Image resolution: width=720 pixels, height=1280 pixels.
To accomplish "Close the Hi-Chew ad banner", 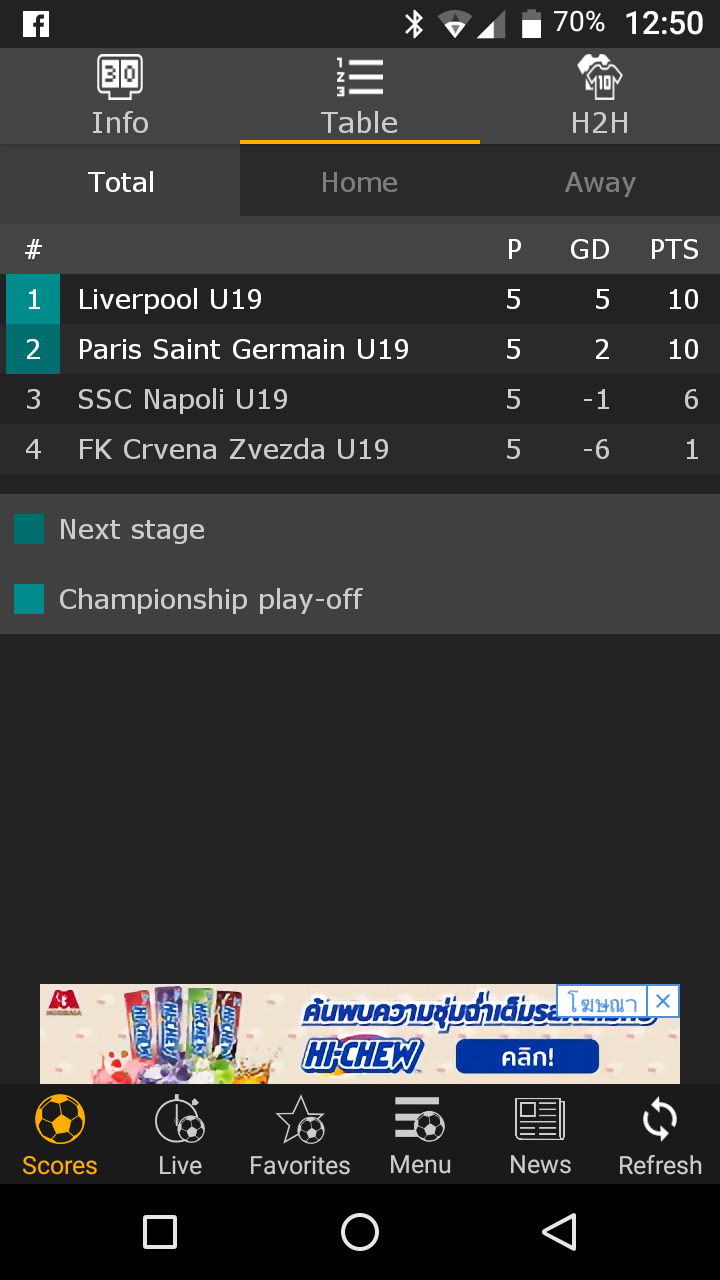I will [663, 1001].
